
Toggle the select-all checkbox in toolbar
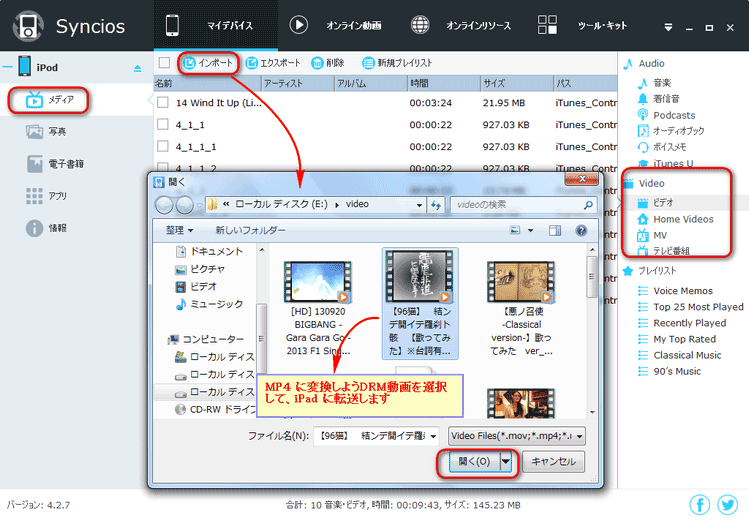pyautogui.click(x=164, y=63)
